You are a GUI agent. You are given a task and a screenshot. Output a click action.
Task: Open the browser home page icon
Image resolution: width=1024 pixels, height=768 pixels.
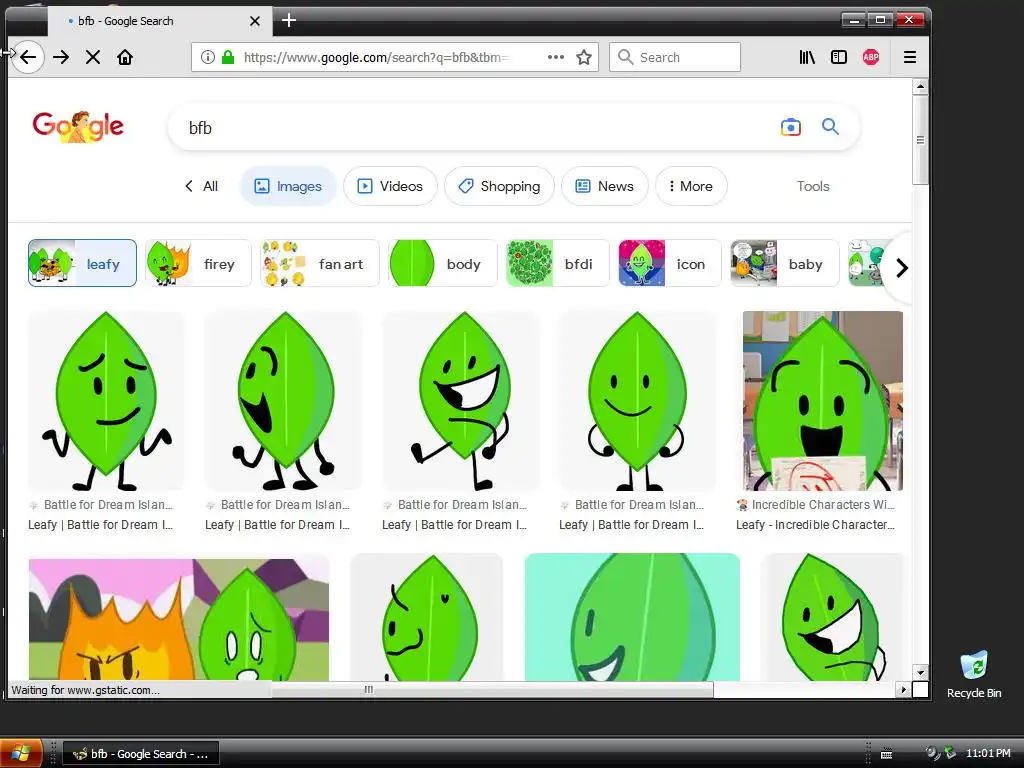pyautogui.click(x=125, y=57)
